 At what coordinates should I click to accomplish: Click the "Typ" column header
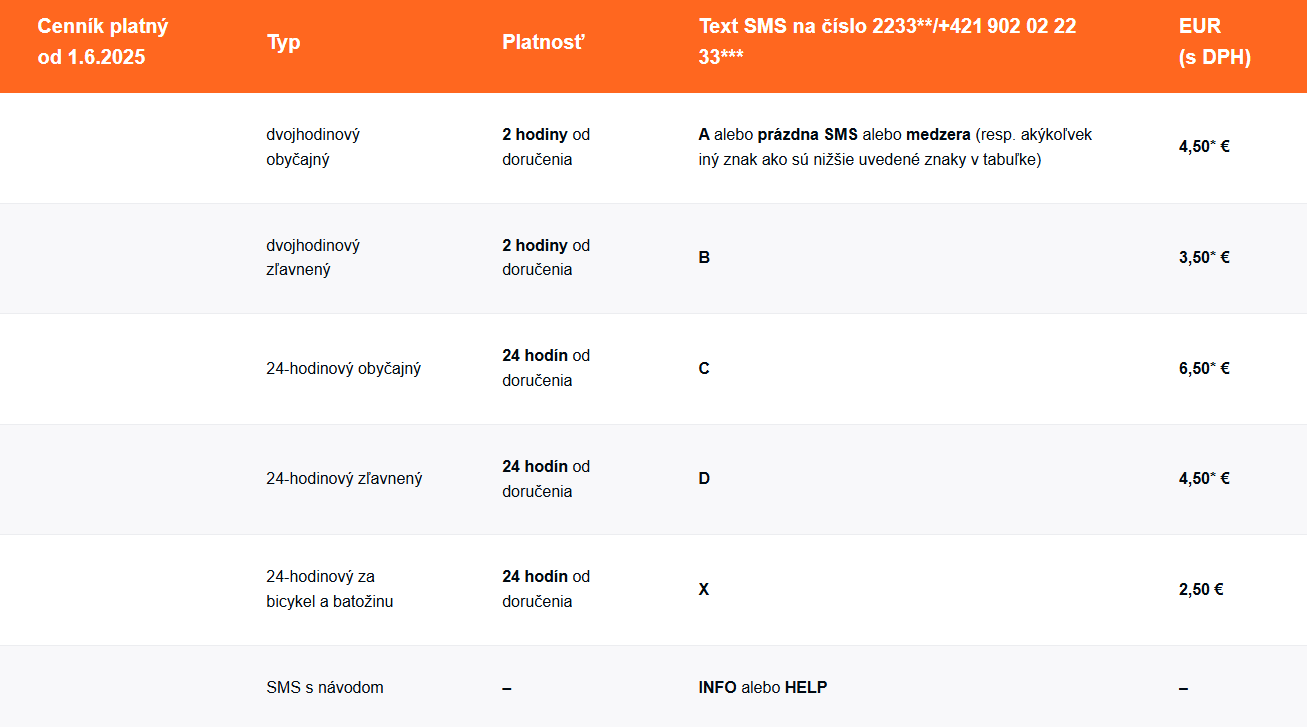(284, 42)
